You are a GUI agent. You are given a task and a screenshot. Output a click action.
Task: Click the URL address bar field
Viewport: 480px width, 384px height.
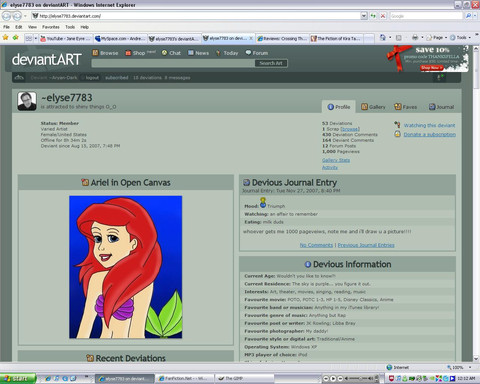tap(196, 16)
